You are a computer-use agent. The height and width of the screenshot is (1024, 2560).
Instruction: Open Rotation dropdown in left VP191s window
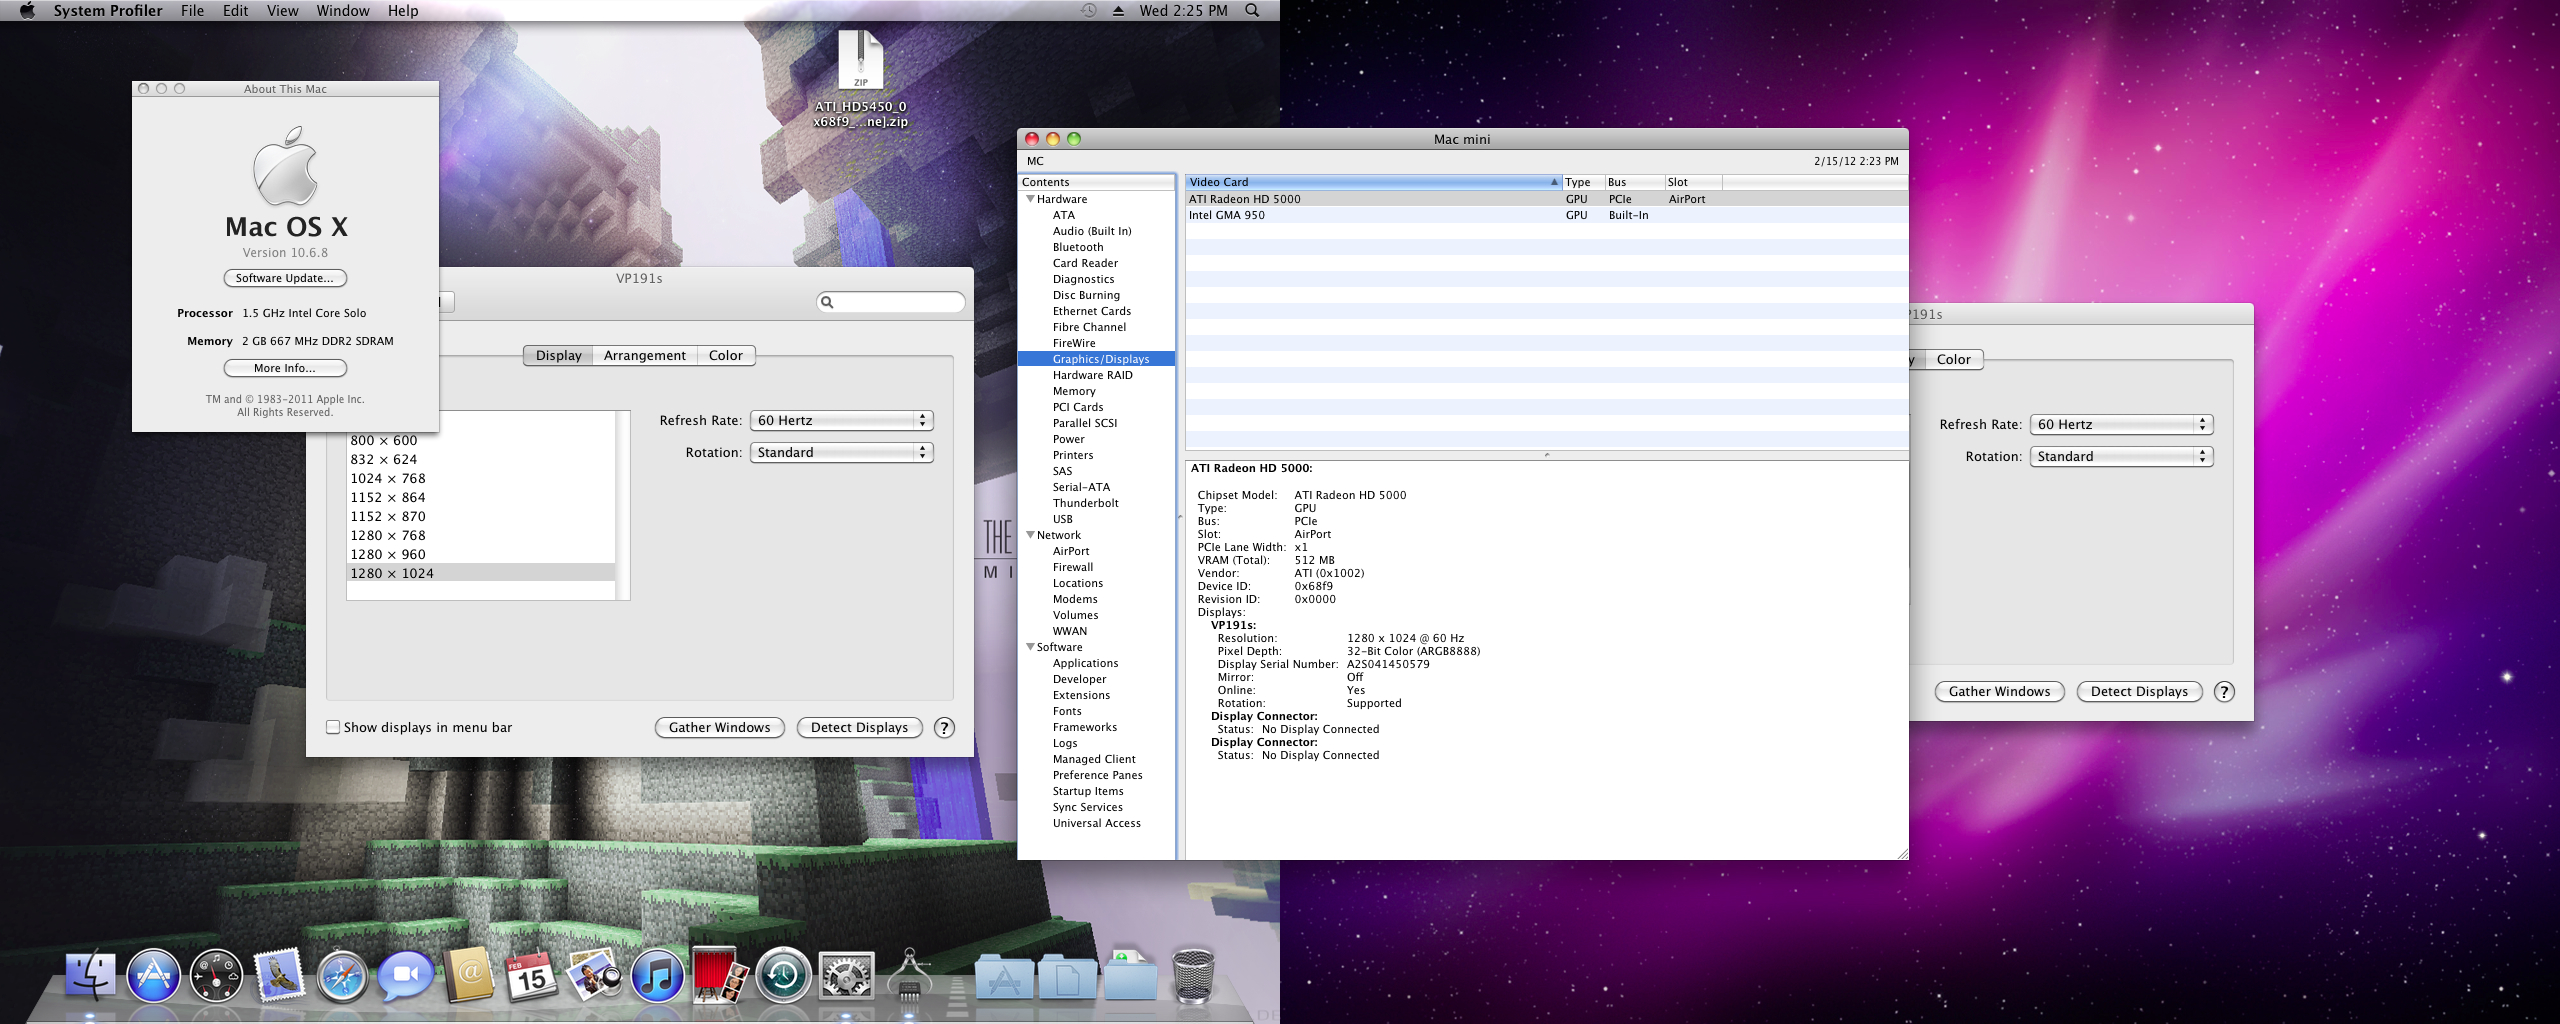coord(842,453)
